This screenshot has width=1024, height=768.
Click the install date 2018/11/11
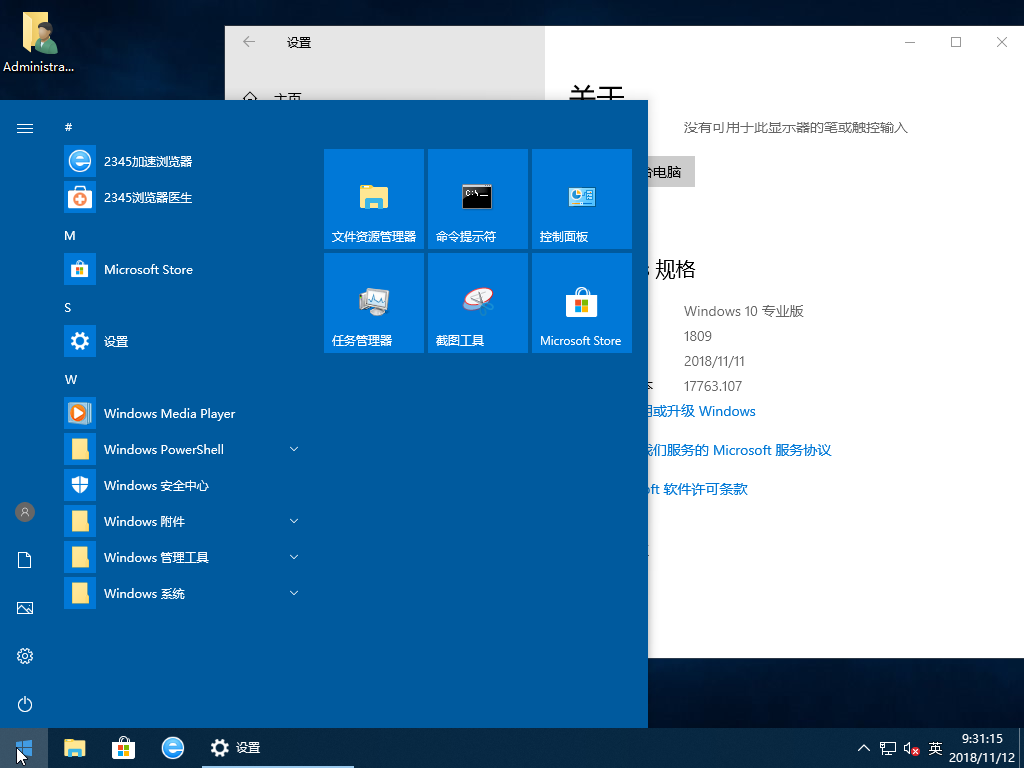714,361
